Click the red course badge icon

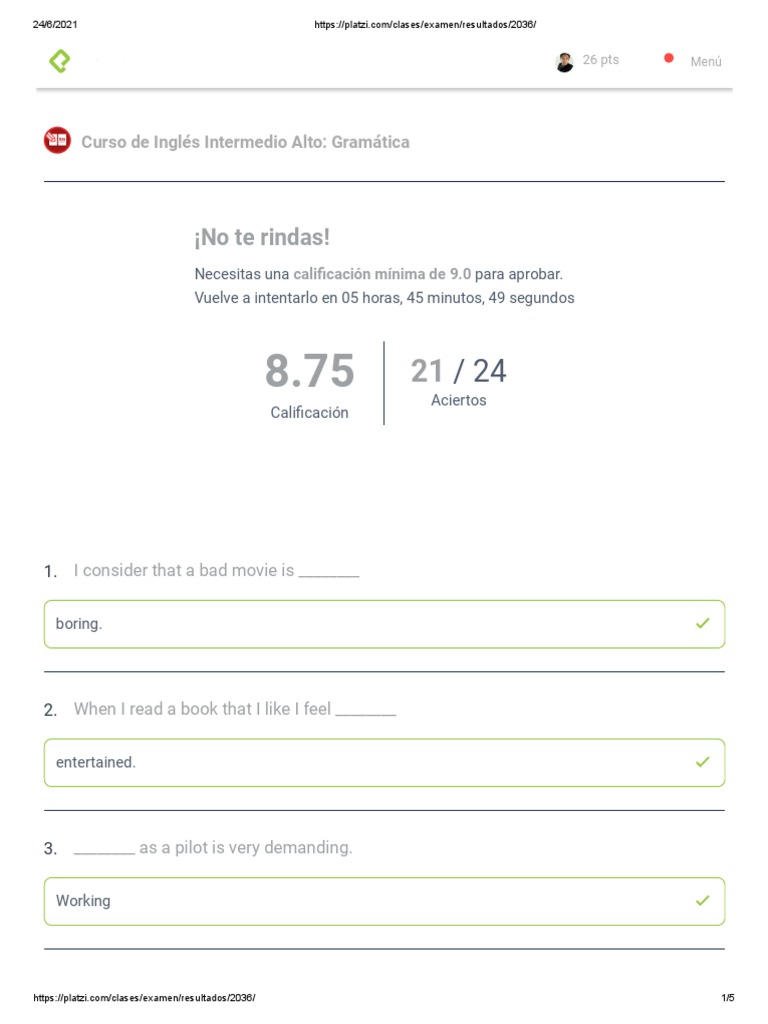pos(57,140)
